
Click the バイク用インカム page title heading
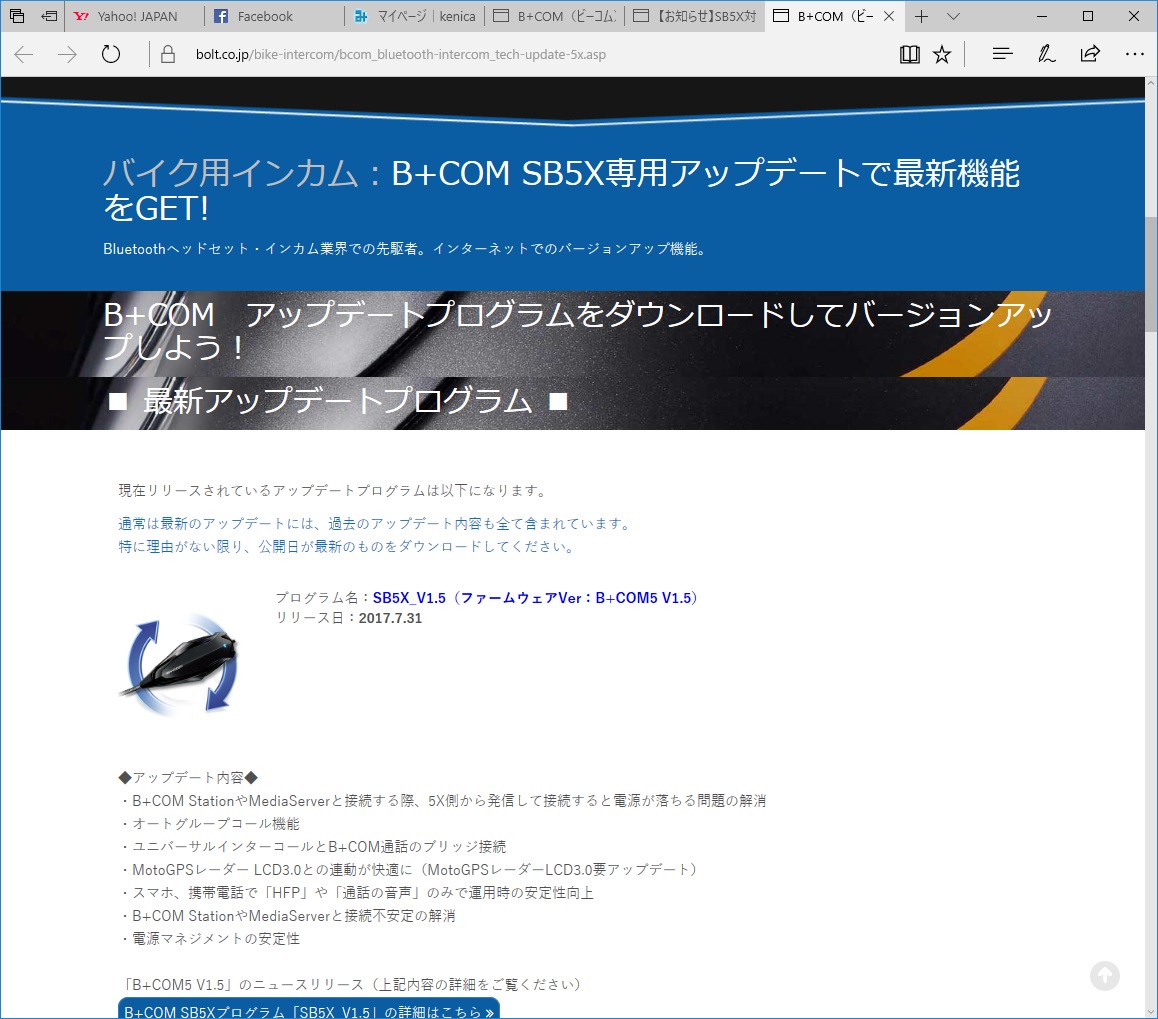tap(561, 191)
